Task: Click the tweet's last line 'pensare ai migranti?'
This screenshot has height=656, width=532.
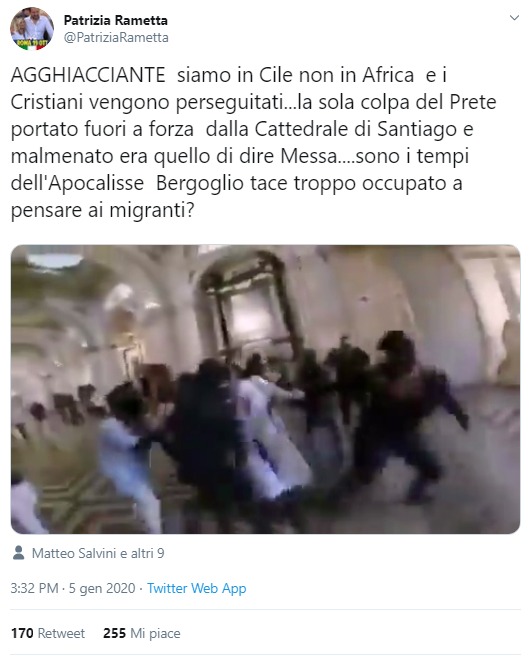Action: (103, 210)
